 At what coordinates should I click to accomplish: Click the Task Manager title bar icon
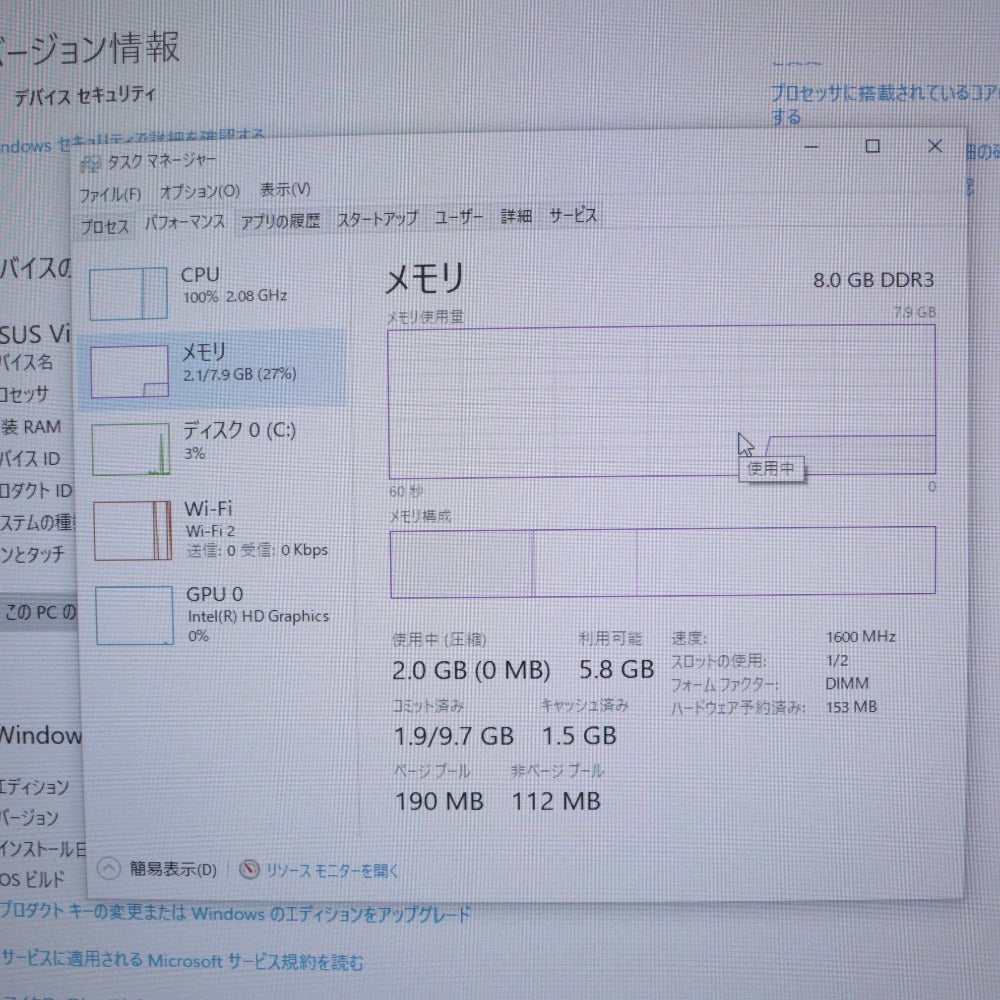91,163
